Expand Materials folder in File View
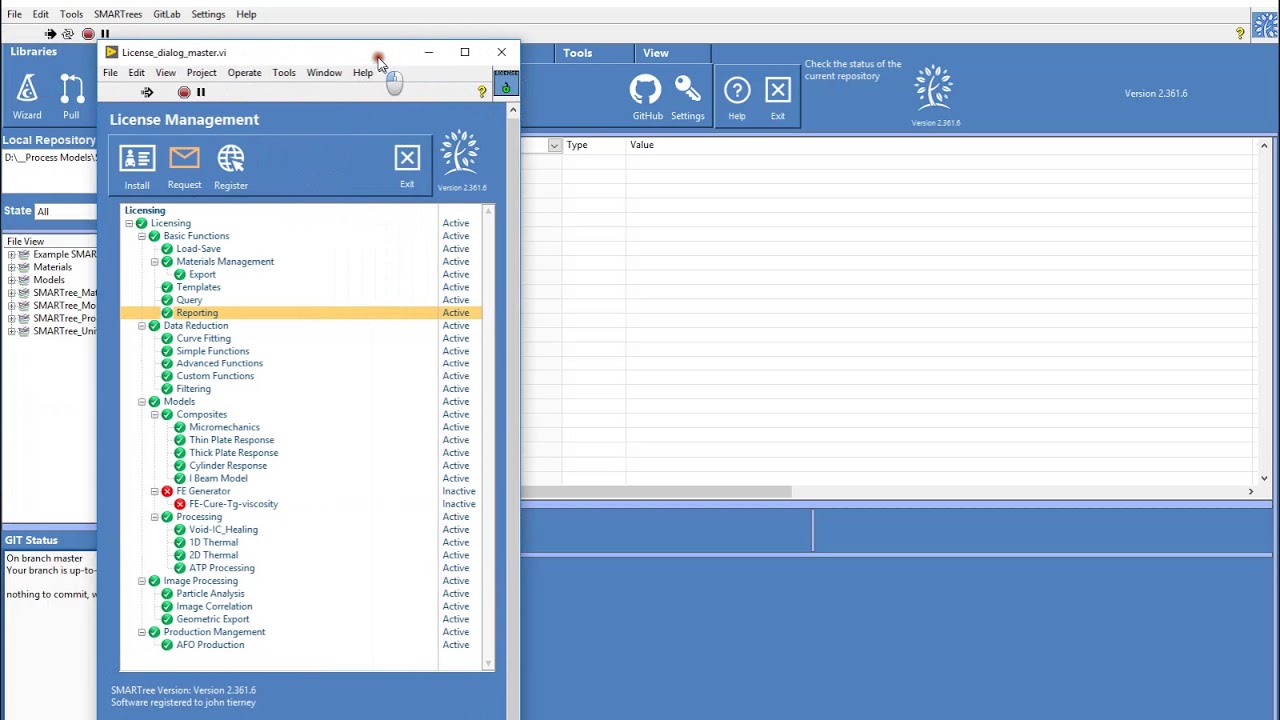Screen dimensions: 1280x720 [x=11, y=267]
